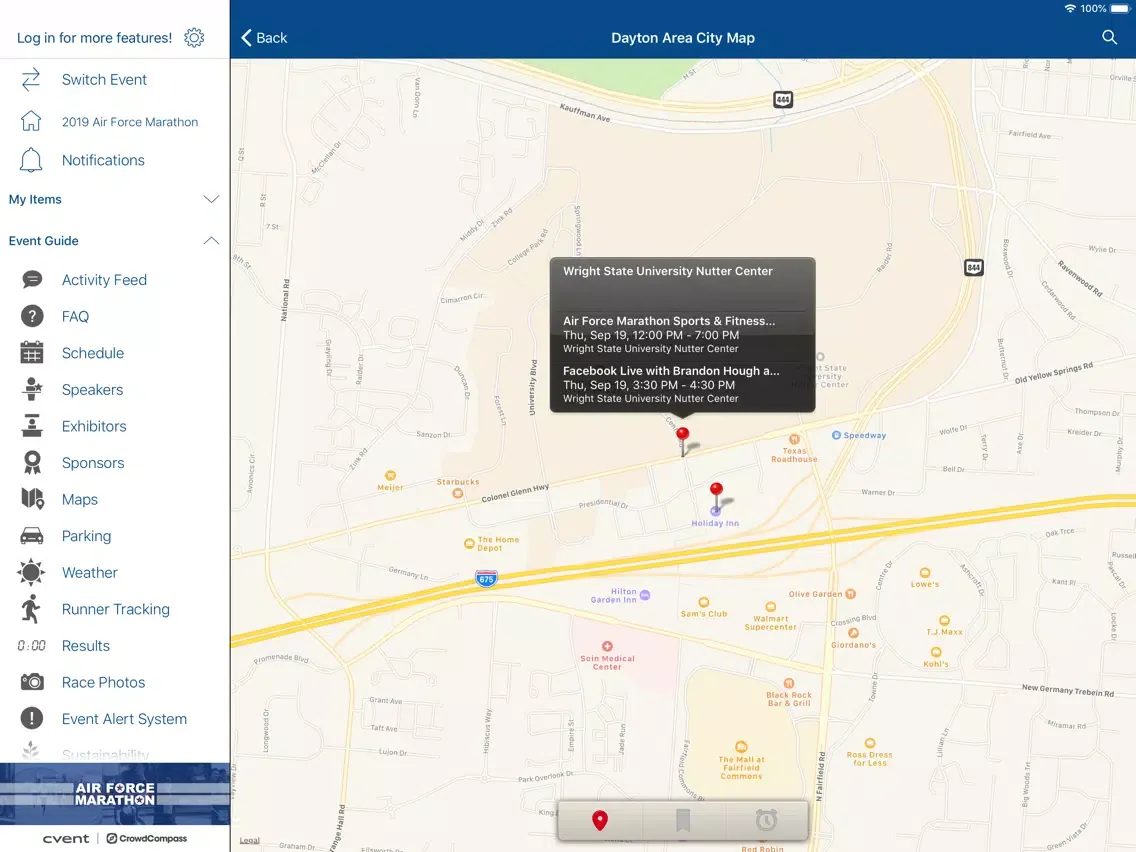
Task: Select the bookmark tab in map toolbar
Action: [682, 820]
